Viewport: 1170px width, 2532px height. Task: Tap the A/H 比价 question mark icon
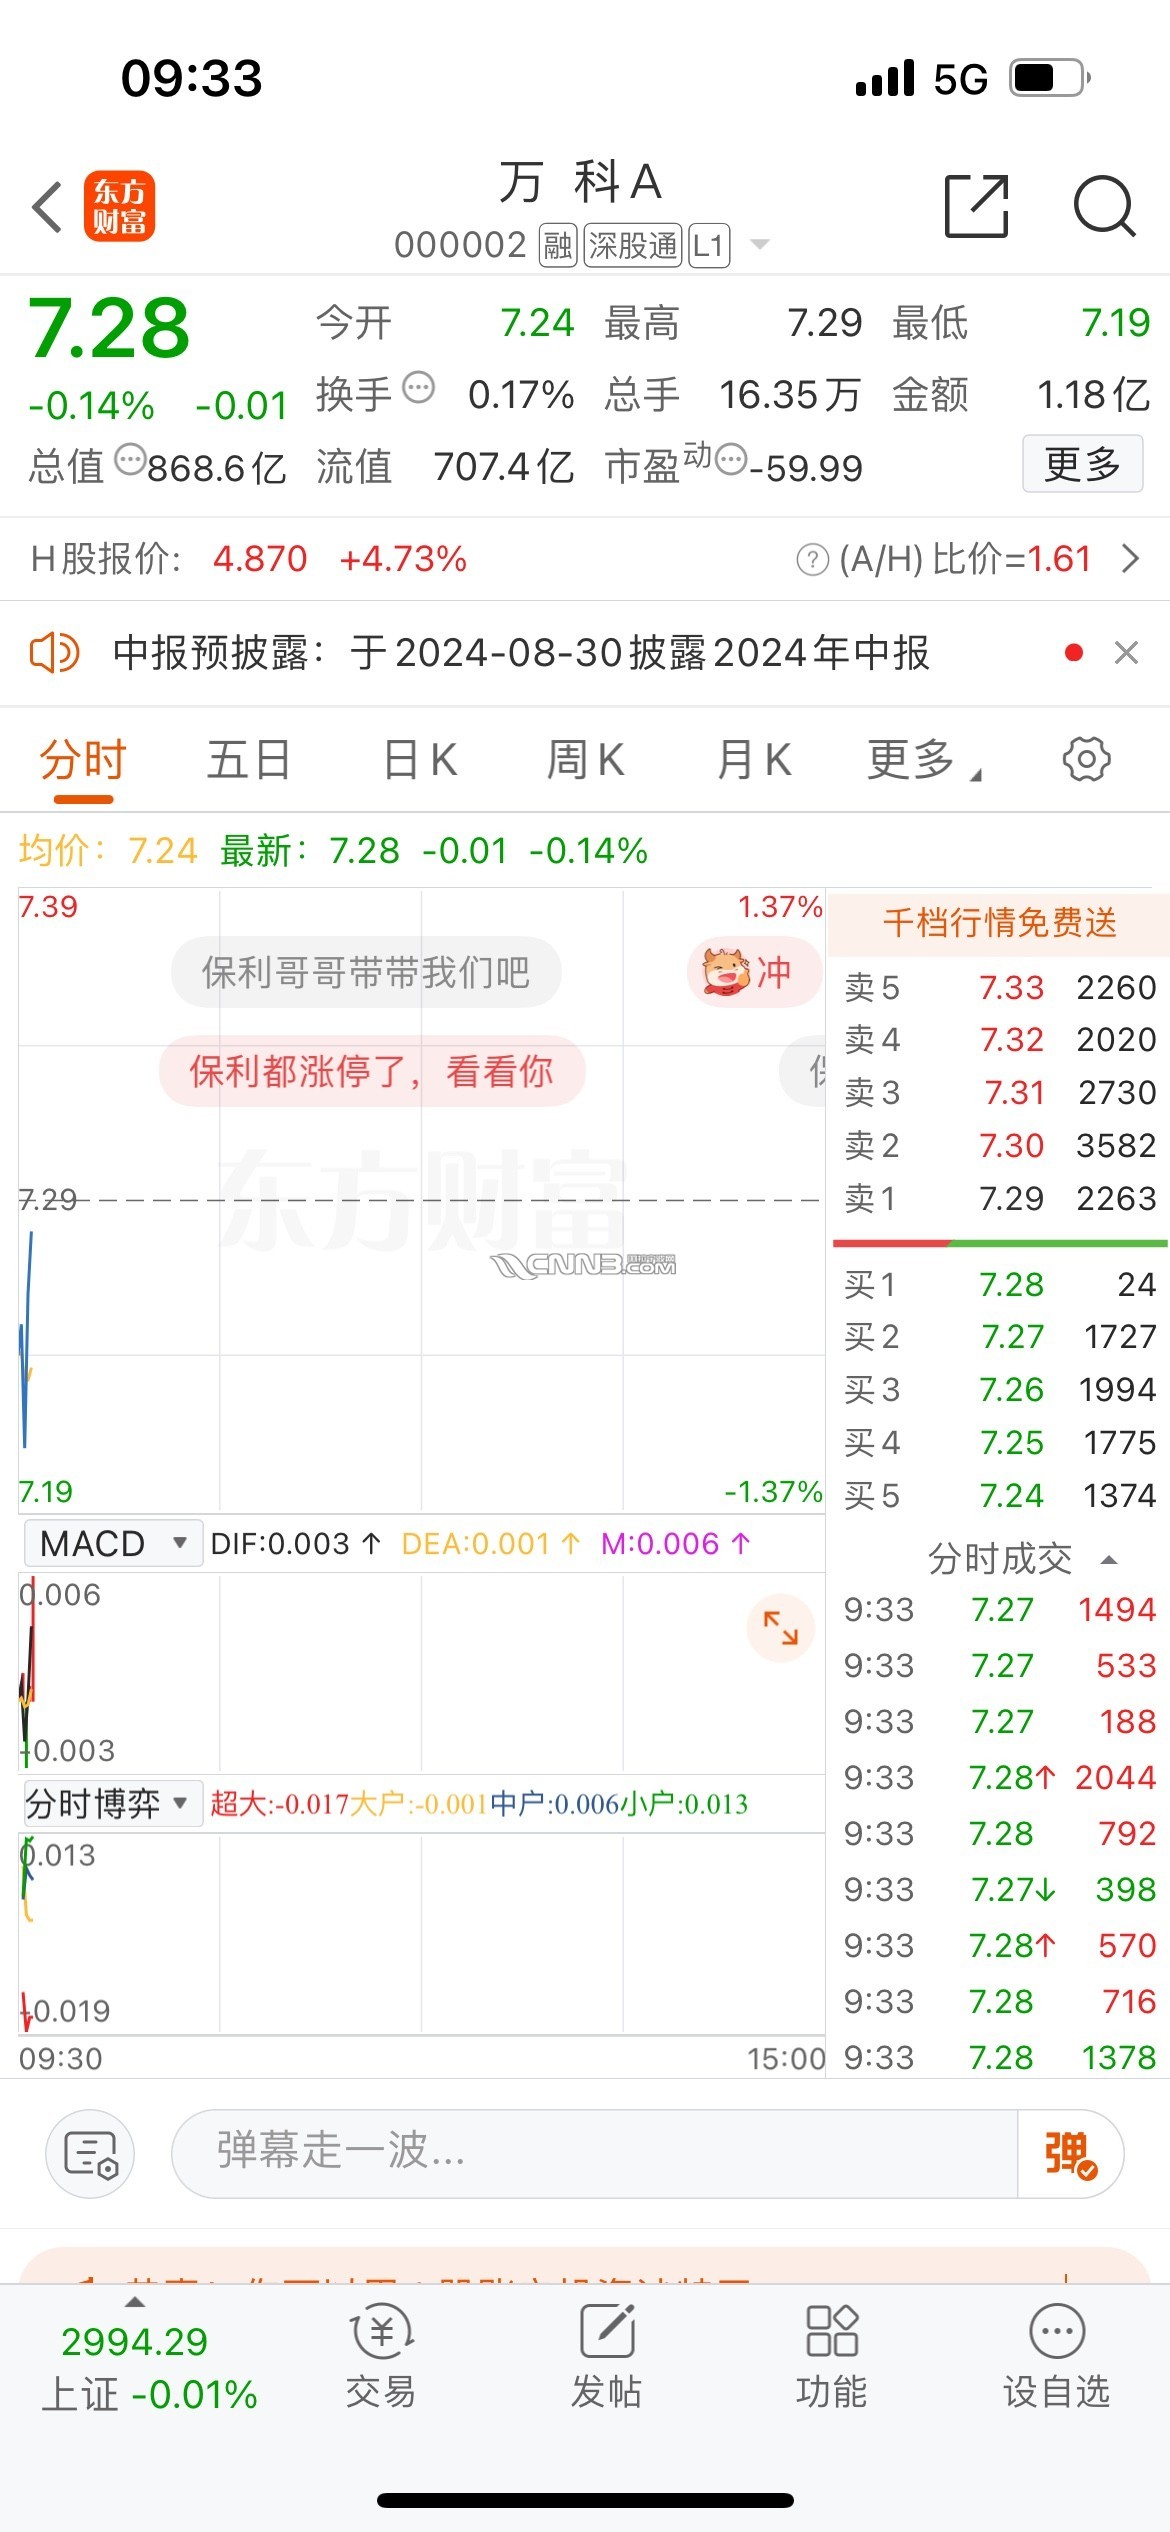[x=812, y=559]
